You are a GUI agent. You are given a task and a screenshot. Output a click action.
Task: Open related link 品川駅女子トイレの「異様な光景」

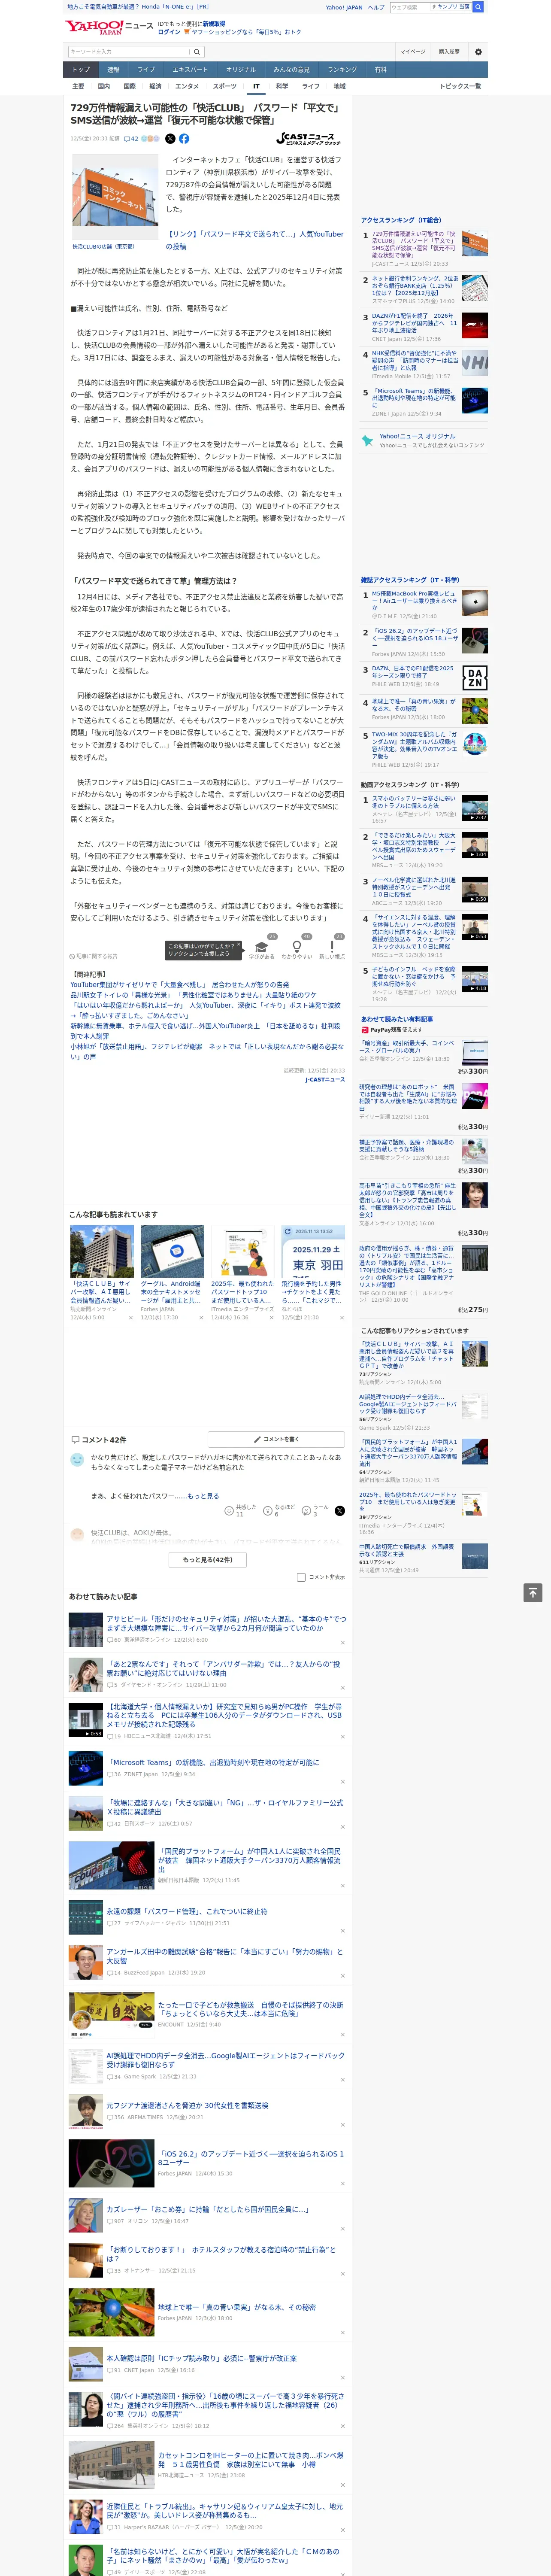click(193, 995)
